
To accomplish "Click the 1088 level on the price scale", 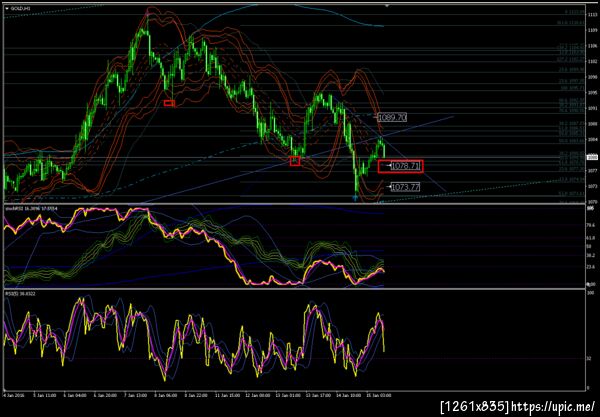I will [x=592, y=124].
